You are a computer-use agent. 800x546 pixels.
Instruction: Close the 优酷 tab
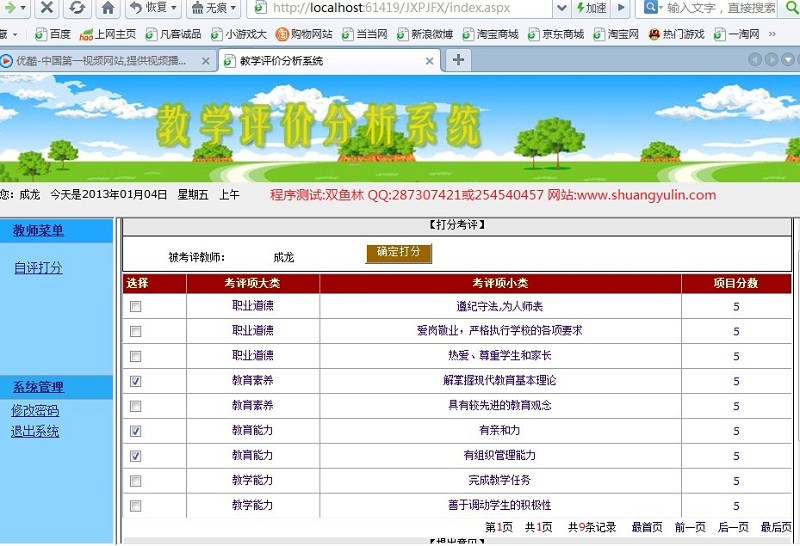click(x=205, y=61)
